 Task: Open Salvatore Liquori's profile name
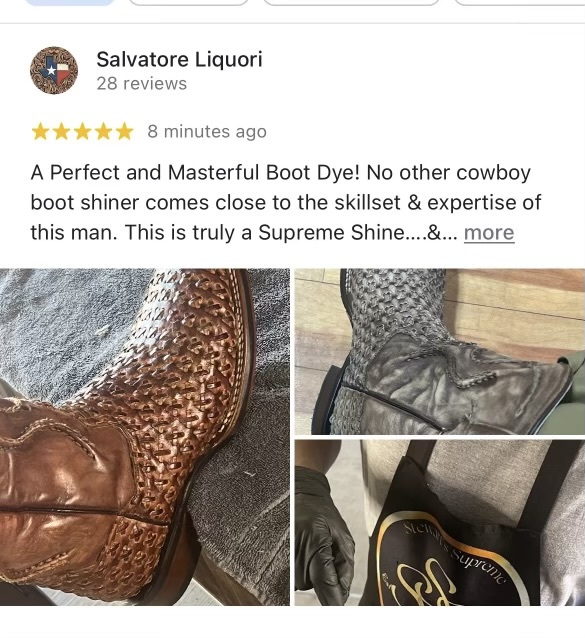179,59
